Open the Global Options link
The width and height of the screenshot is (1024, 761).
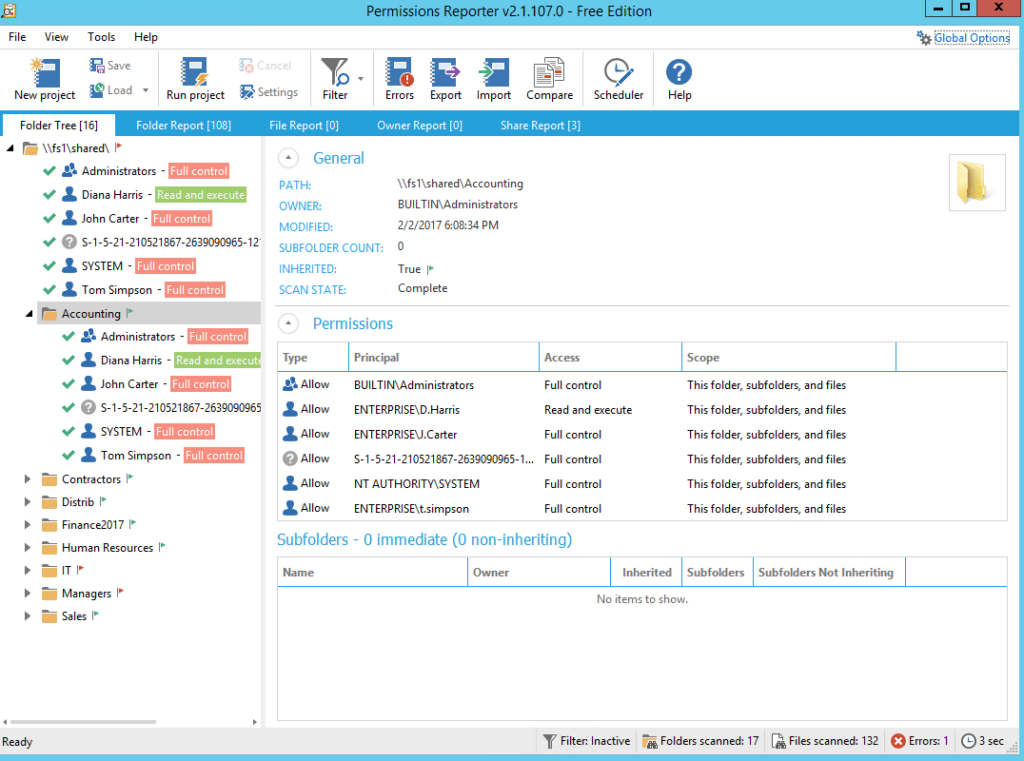972,38
